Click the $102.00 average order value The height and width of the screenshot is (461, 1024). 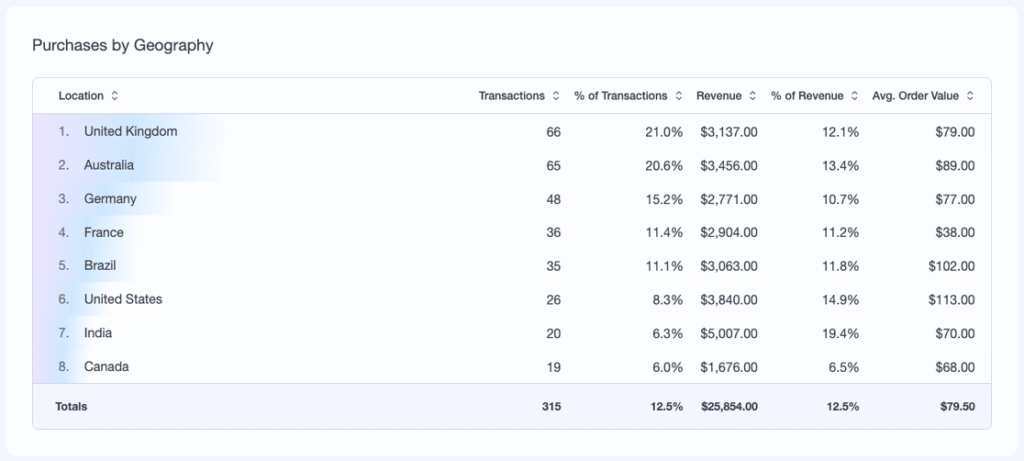[x=952, y=266]
